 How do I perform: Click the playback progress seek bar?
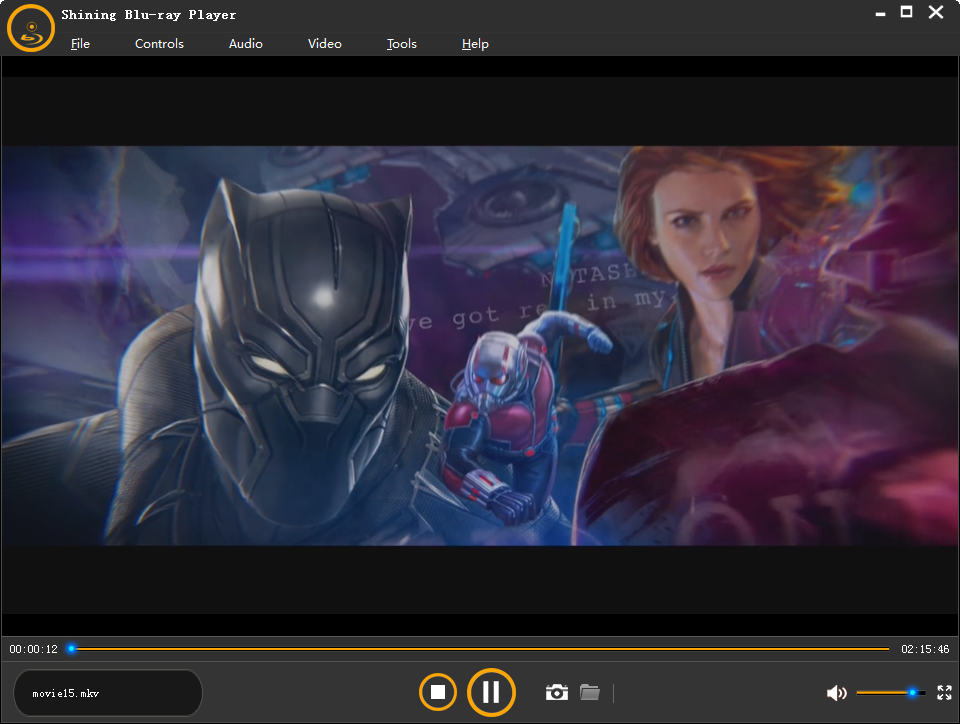(x=480, y=649)
